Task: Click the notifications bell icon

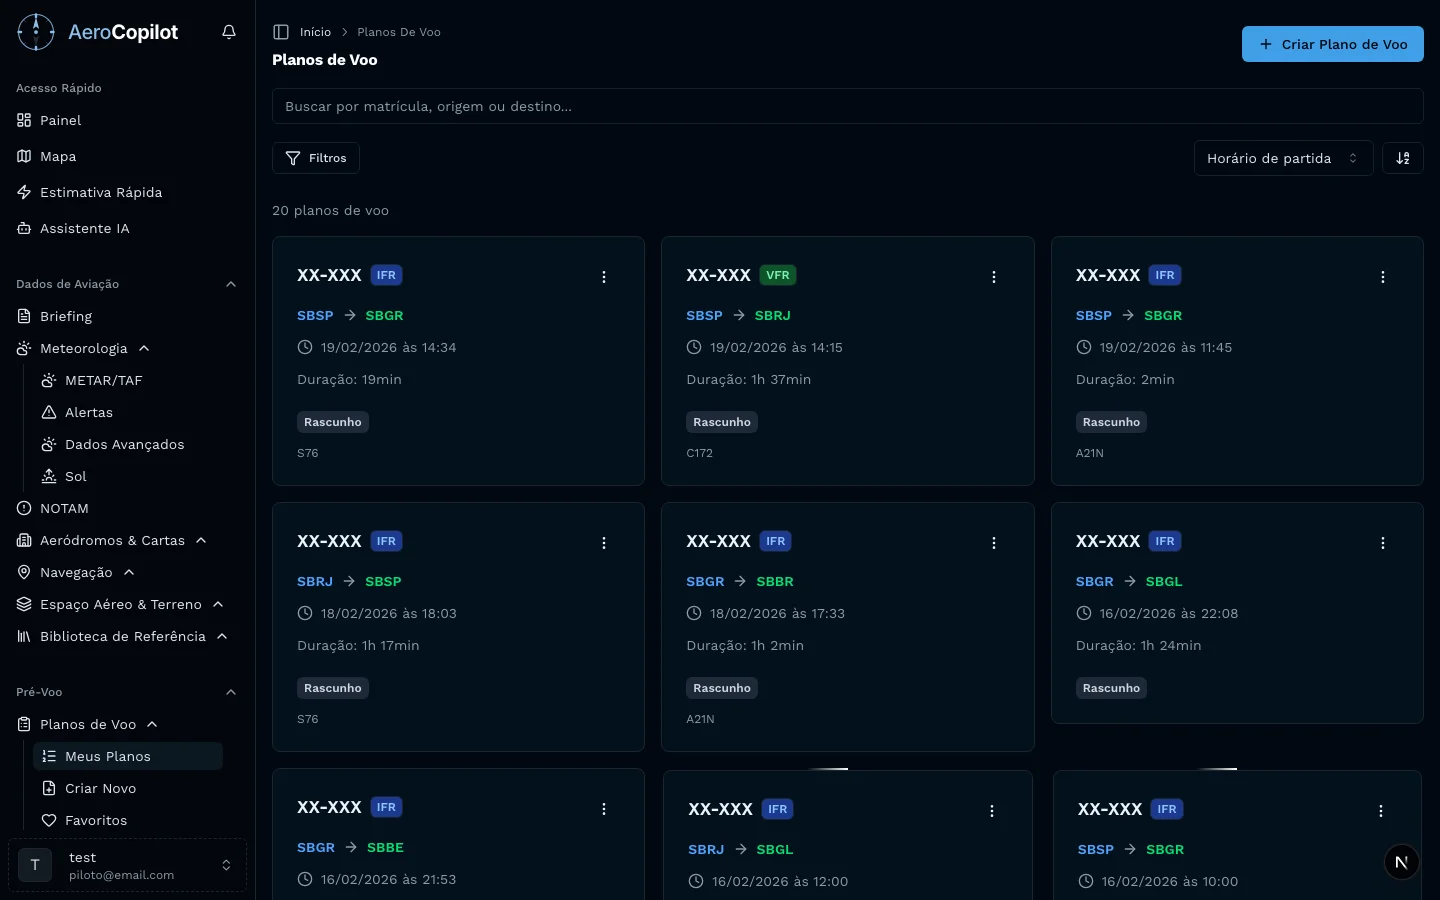Action: 229,32
